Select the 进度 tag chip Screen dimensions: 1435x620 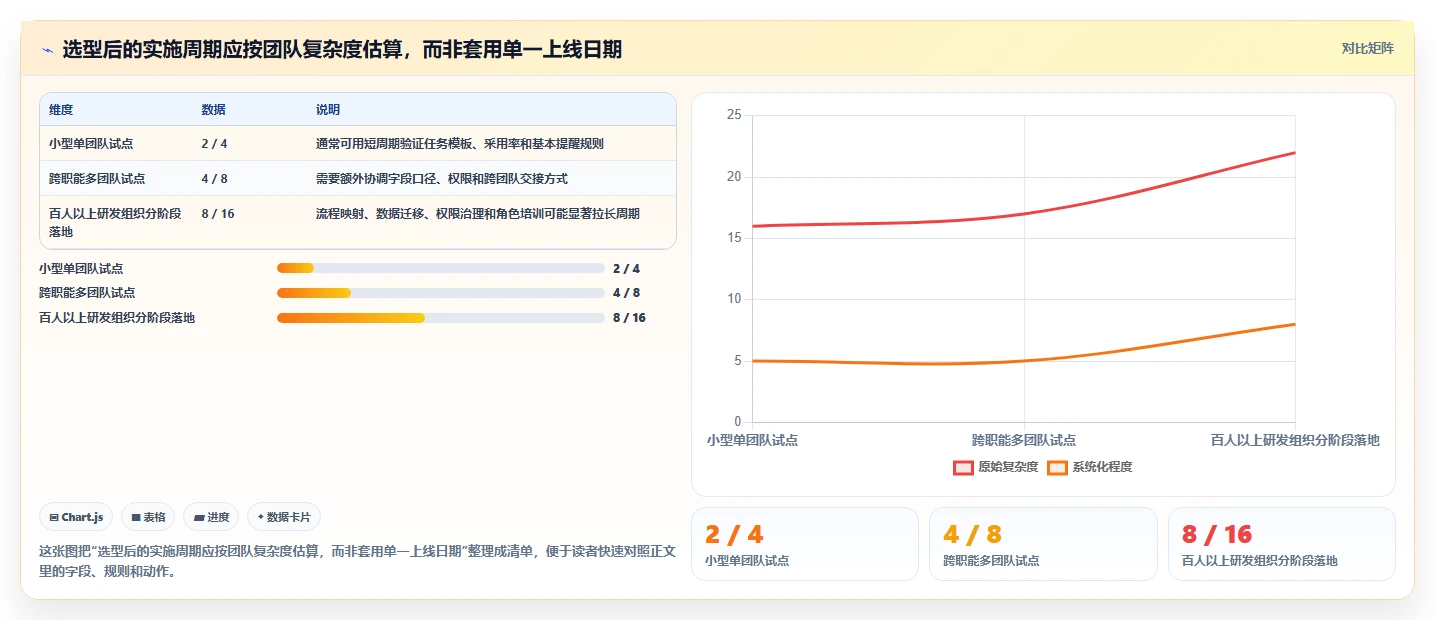click(211, 517)
